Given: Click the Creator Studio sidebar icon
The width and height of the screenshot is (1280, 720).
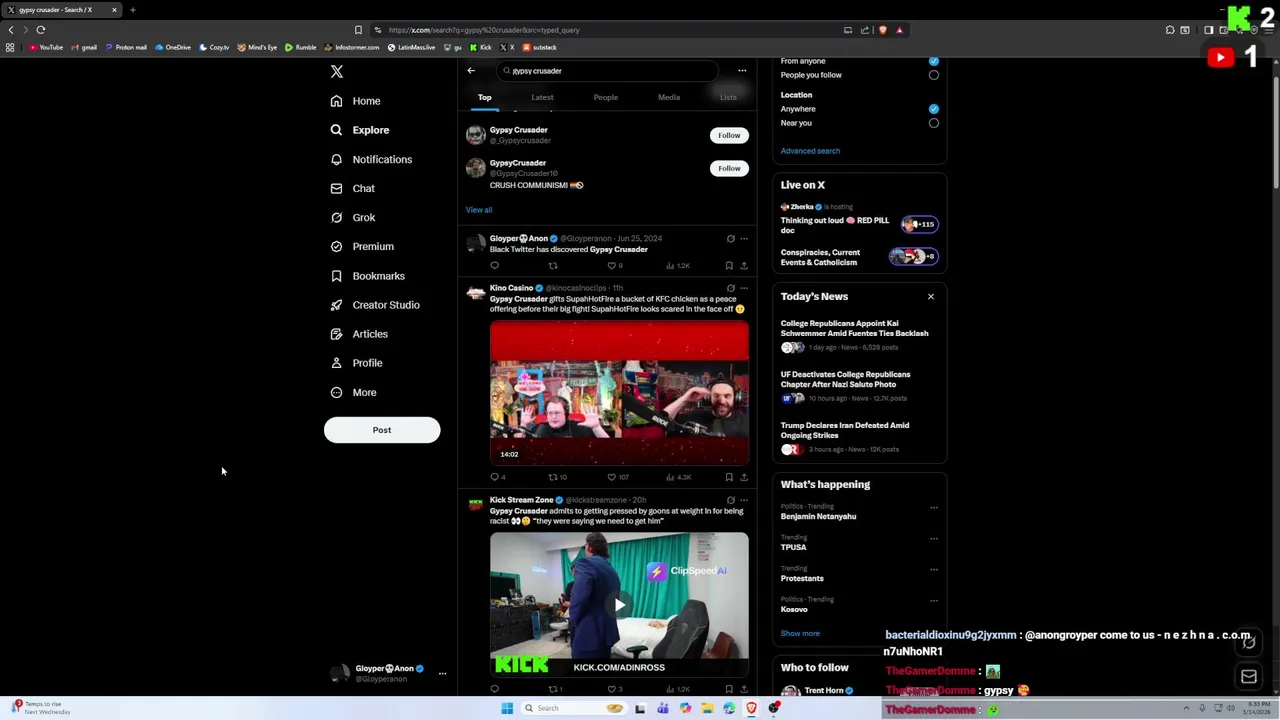Looking at the screenshot, I should pyautogui.click(x=336, y=305).
